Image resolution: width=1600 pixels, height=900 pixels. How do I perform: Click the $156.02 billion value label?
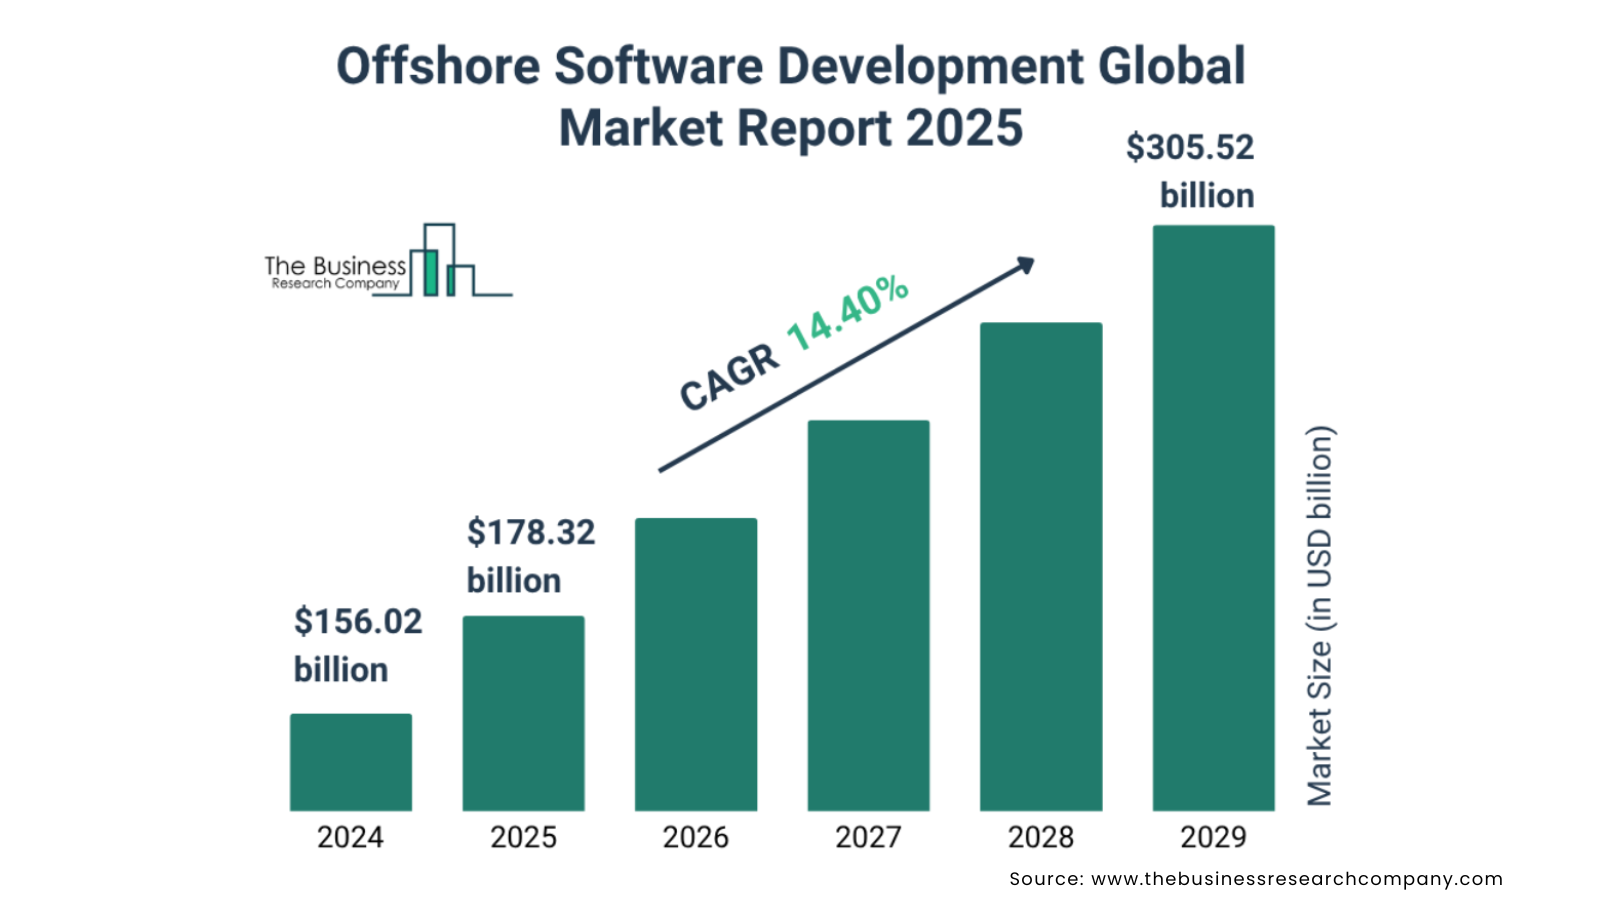357,645
